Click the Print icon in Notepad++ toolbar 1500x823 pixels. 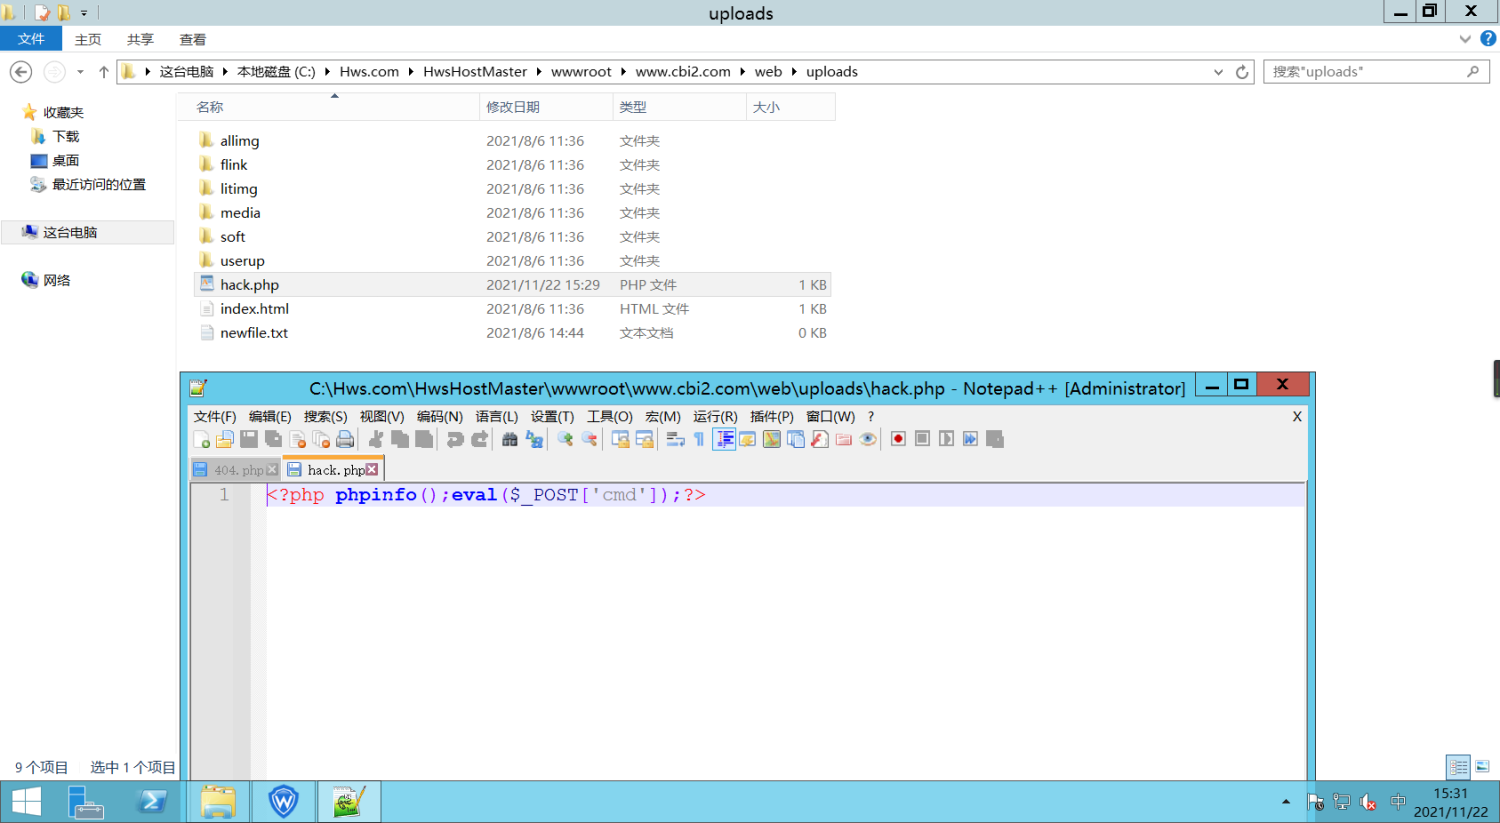click(345, 439)
